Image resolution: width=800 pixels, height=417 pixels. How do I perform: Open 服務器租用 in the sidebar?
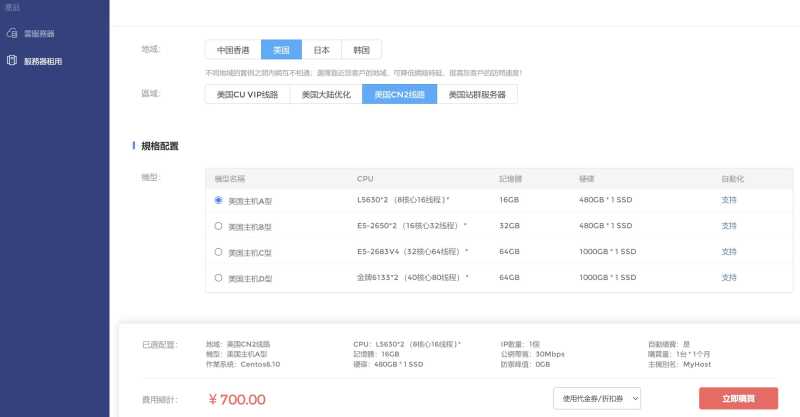(42, 61)
